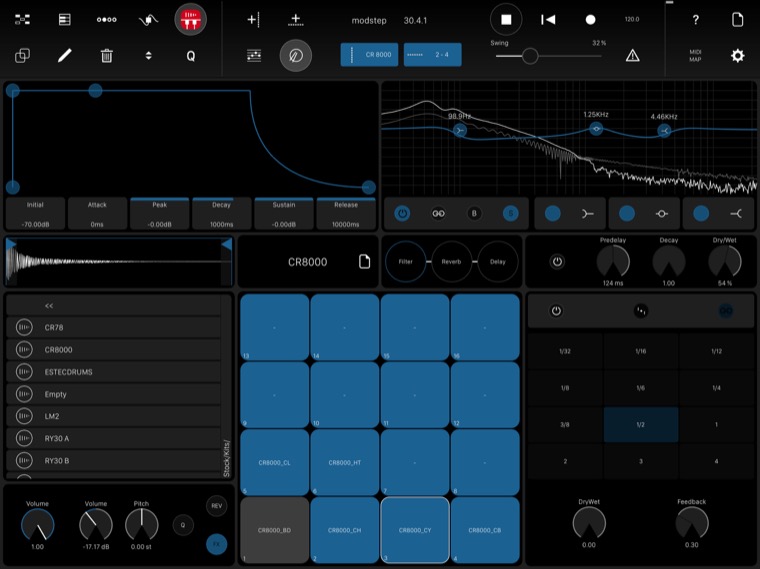Viewport: 760px width, 569px height.
Task: Open the settings gear
Action: pos(738,56)
